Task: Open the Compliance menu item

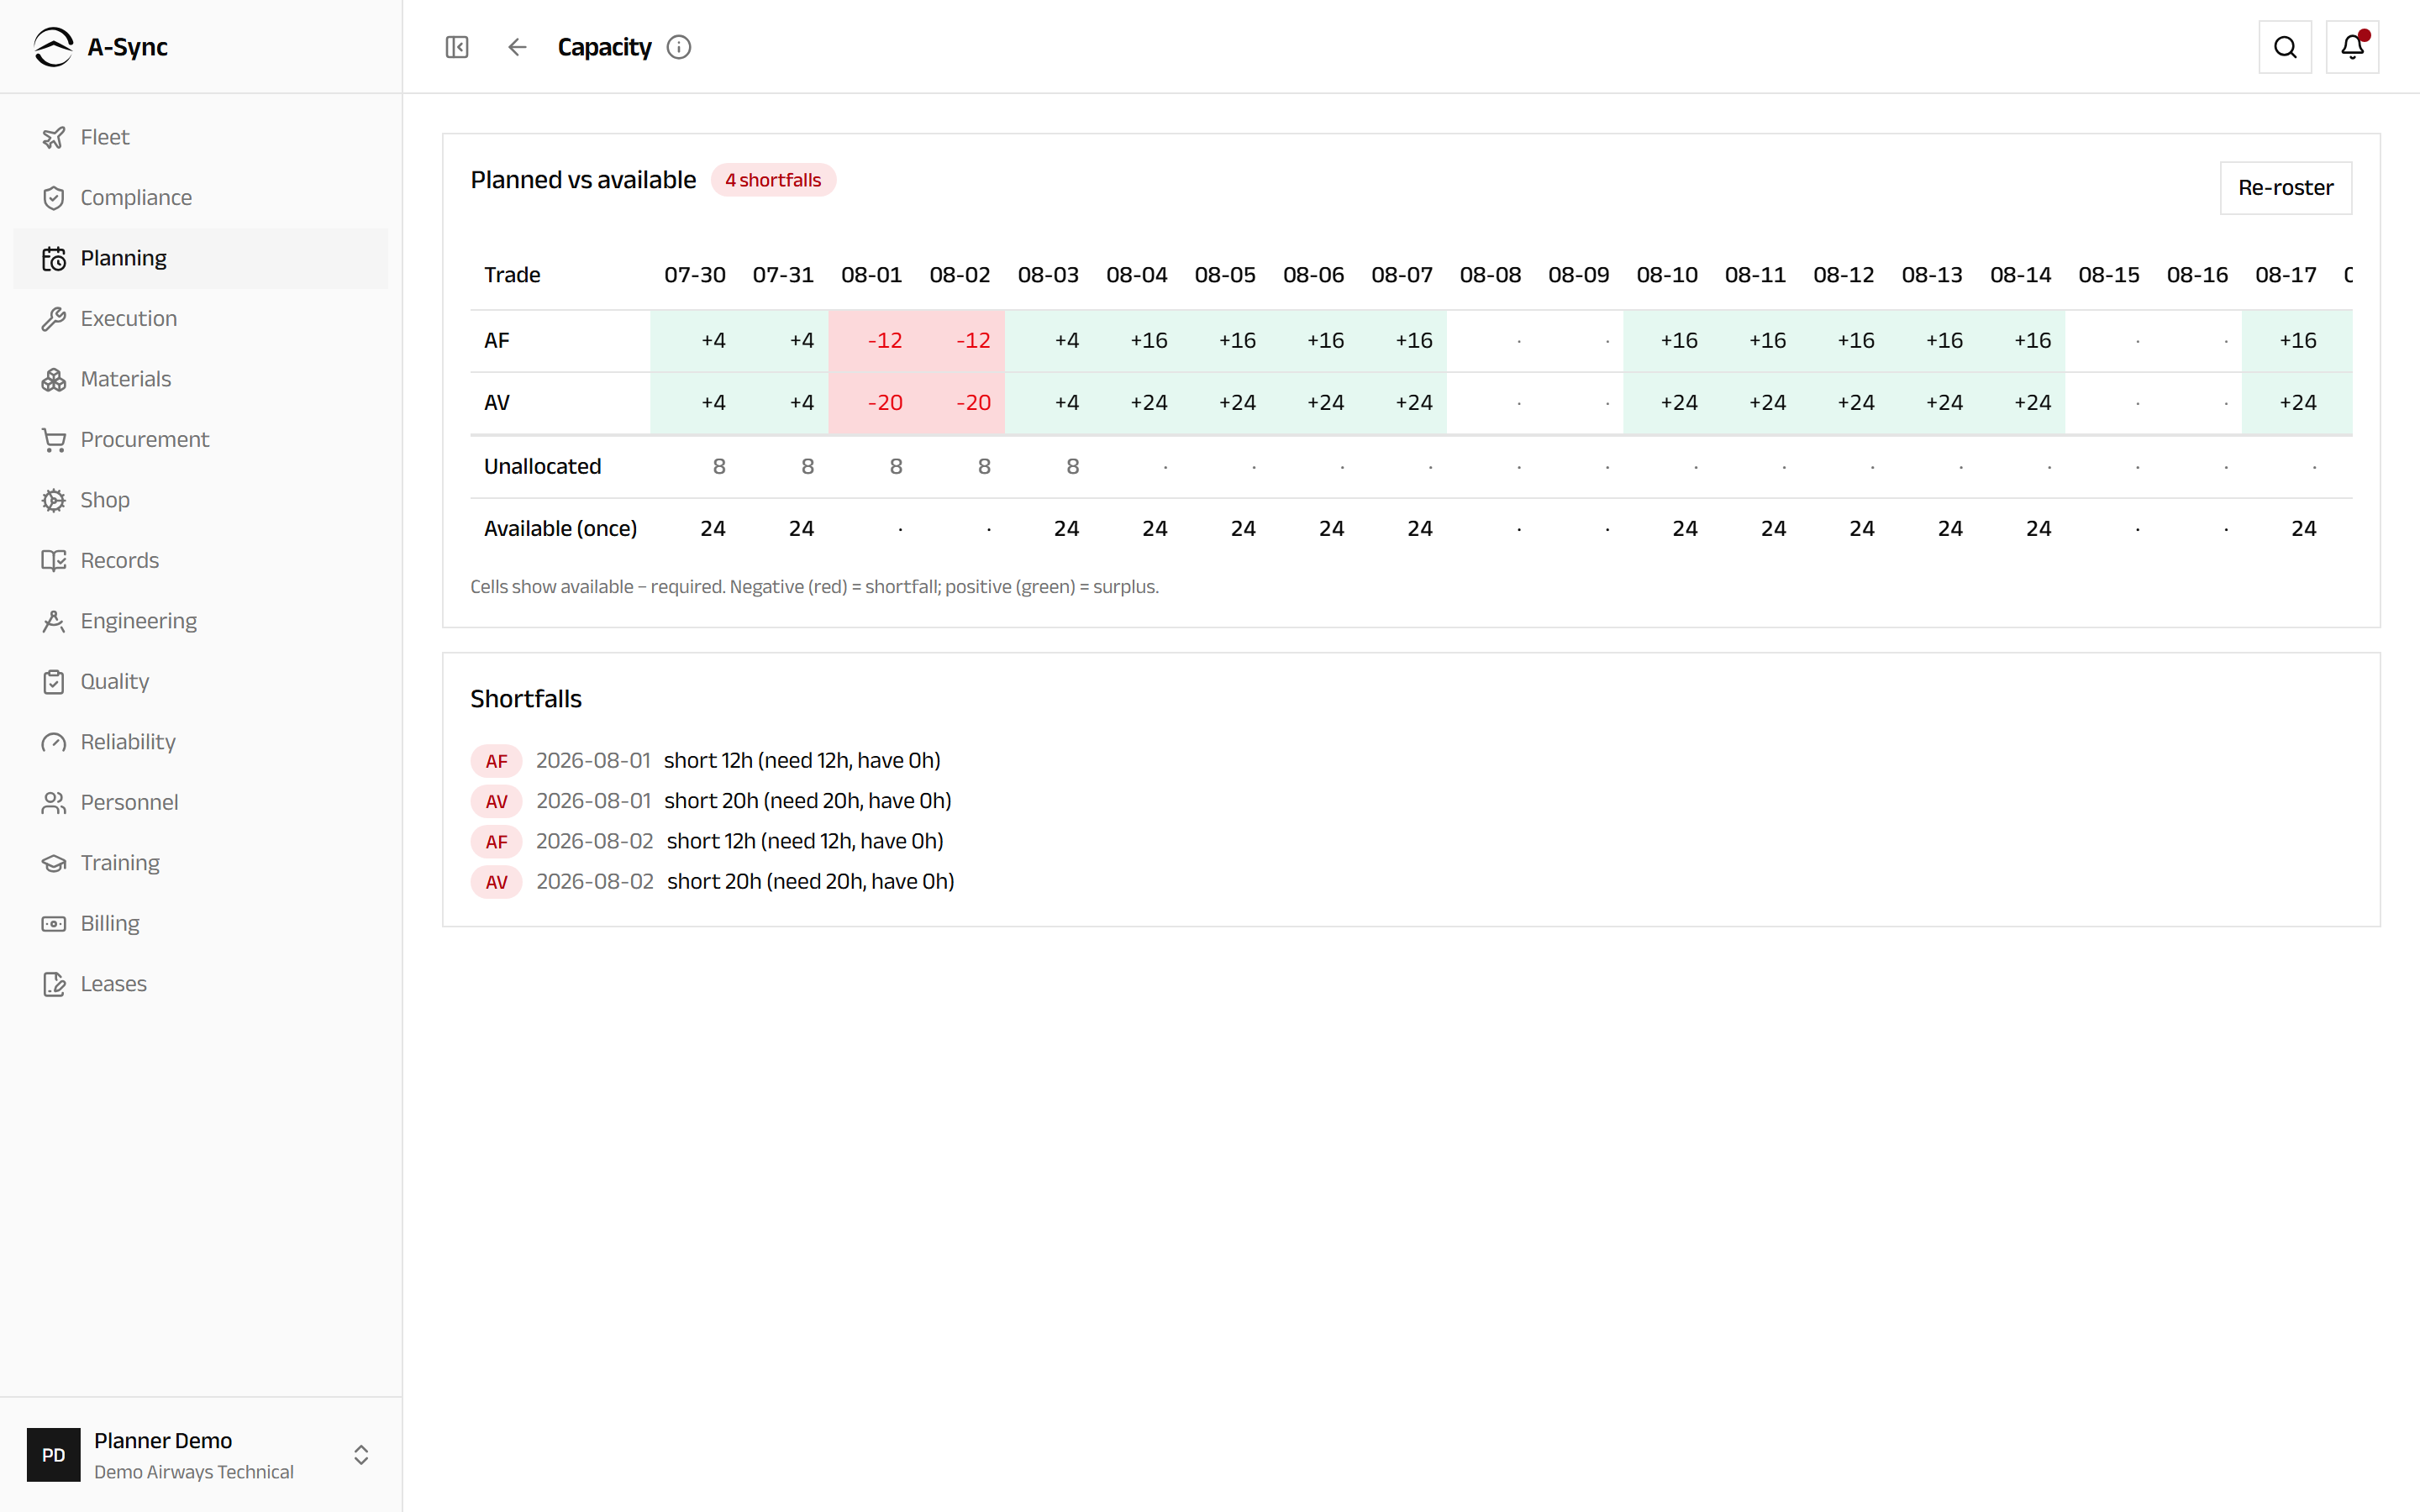Action: (201, 198)
